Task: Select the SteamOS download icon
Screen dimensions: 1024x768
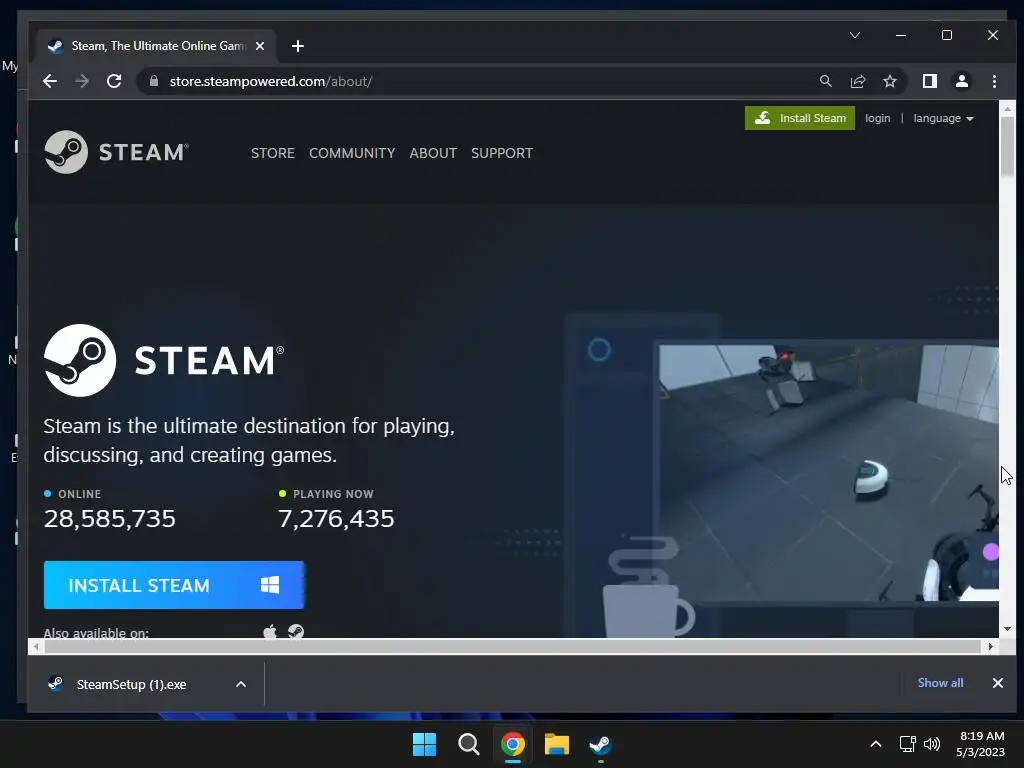Action: tap(296, 632)
